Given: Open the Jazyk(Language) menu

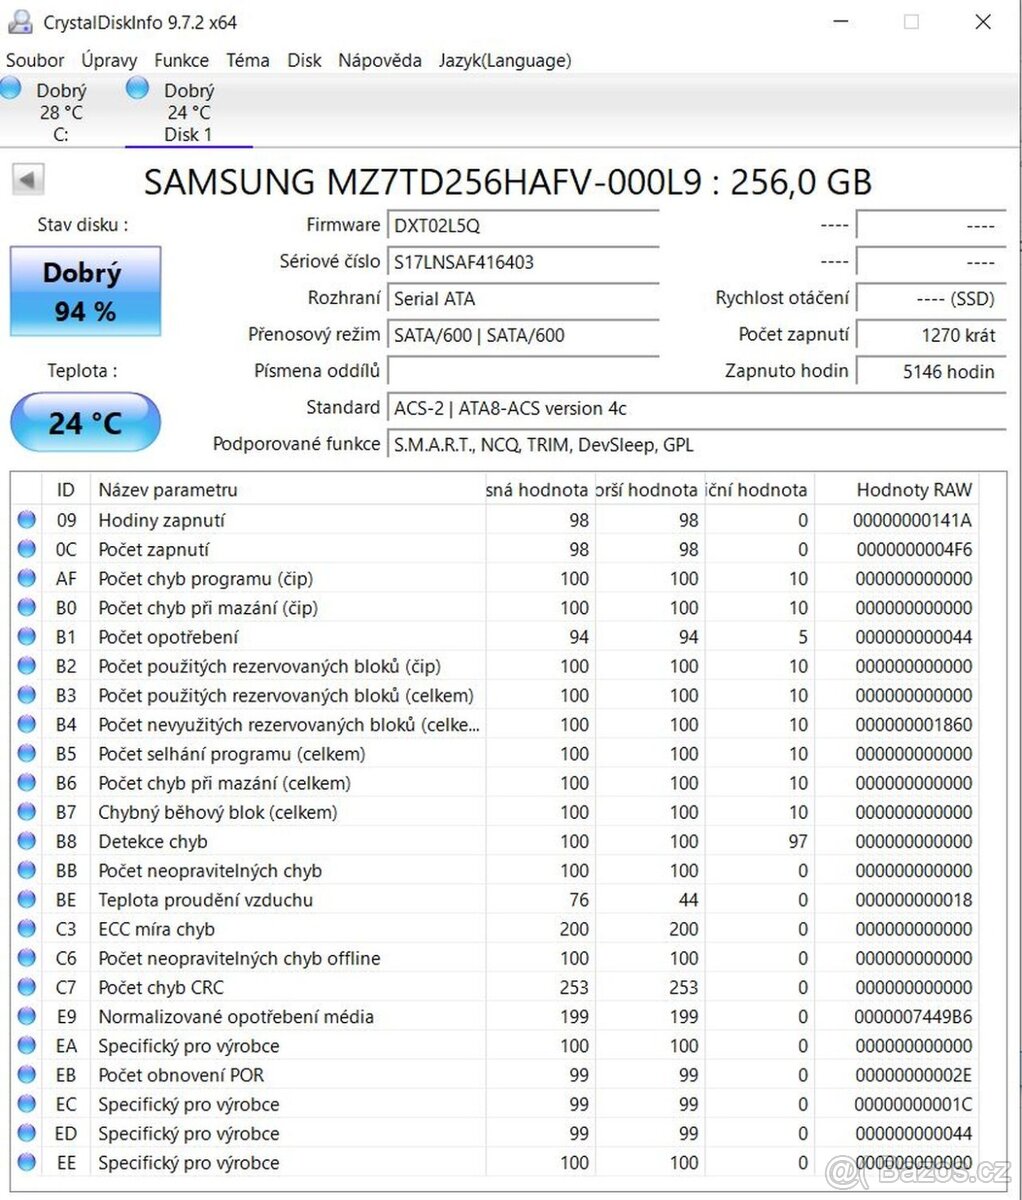Looking at the screenshot, I should point(504,60).
